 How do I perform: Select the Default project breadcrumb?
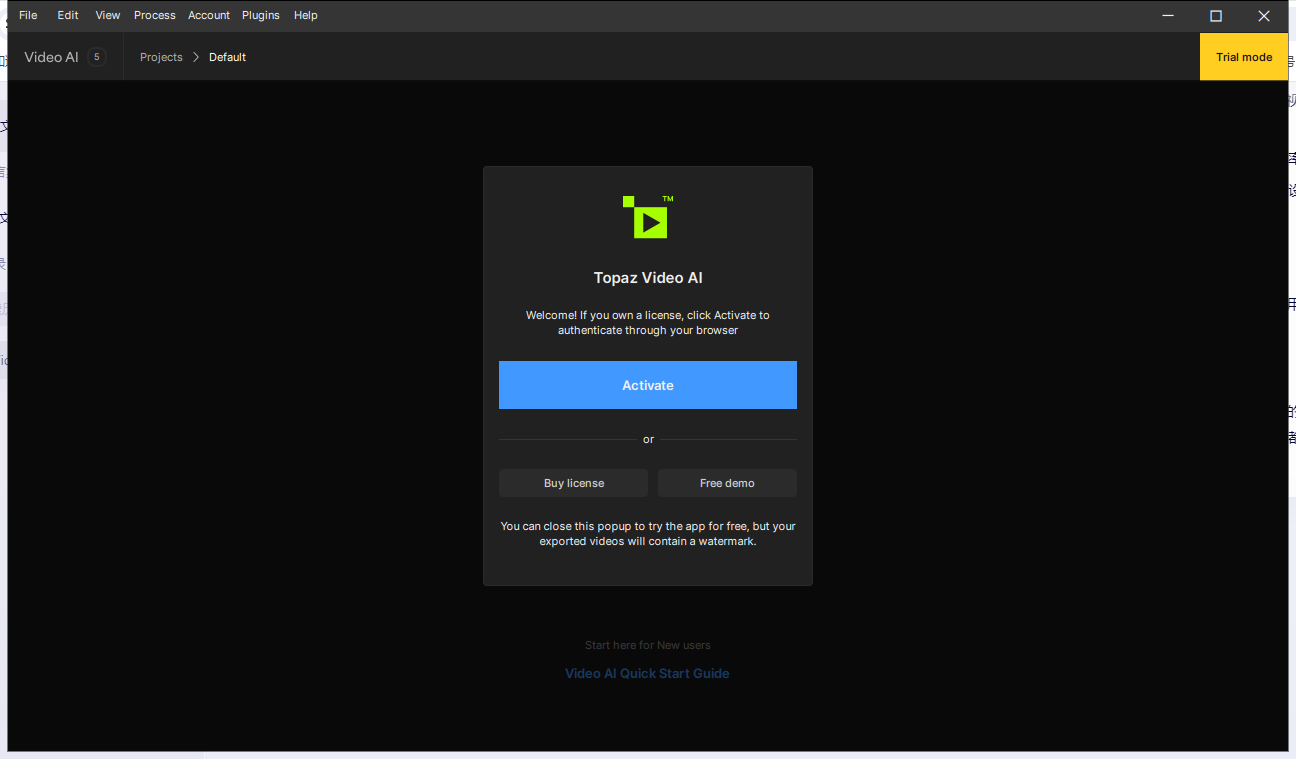pyautogui.click(x=227, y=57)
